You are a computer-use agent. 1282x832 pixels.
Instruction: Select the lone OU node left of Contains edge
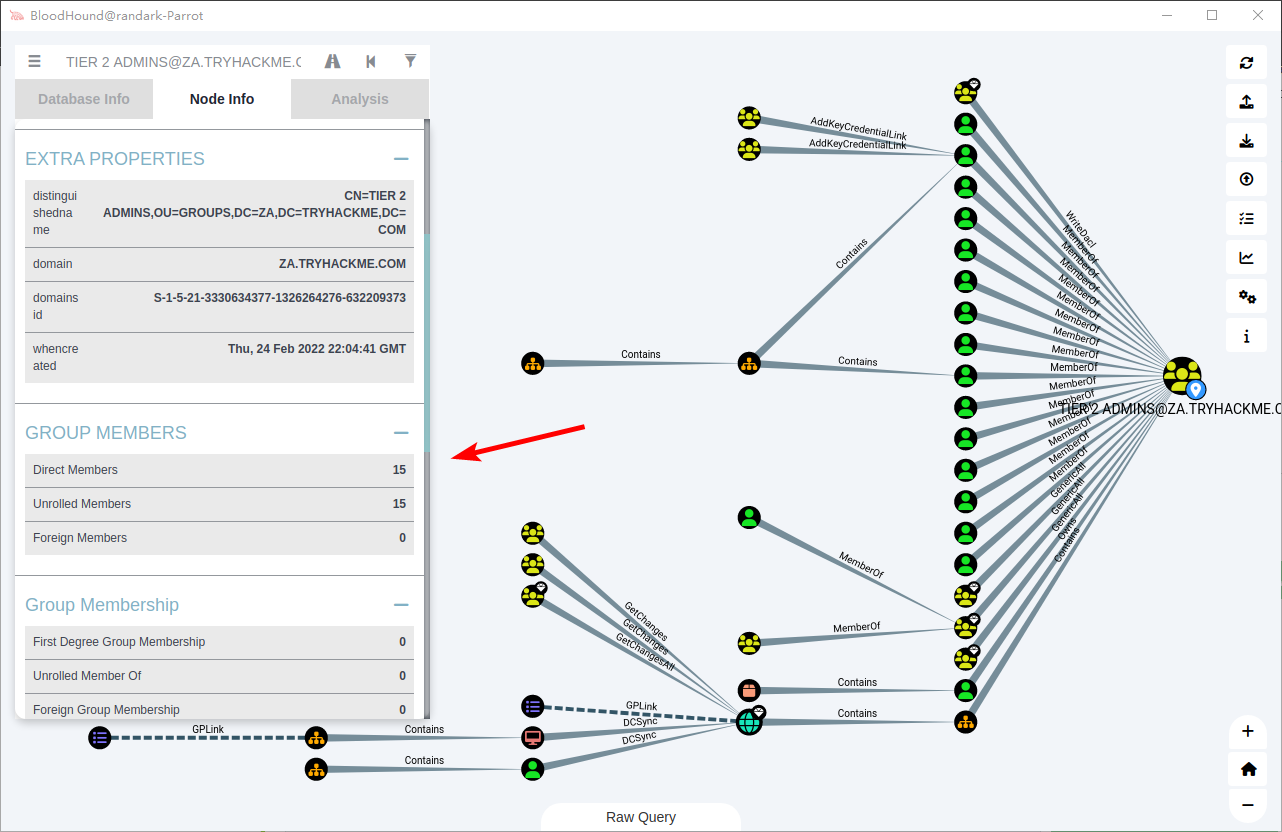533,363
